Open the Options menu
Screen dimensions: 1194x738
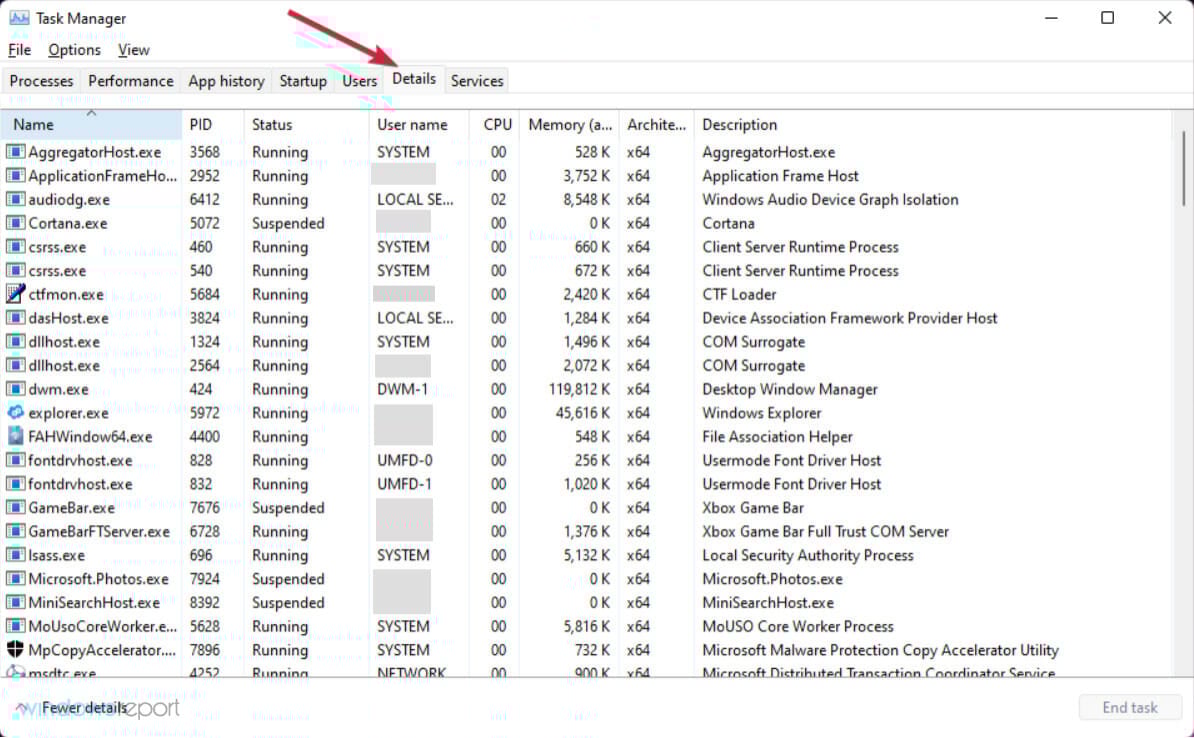coord(74,49)
